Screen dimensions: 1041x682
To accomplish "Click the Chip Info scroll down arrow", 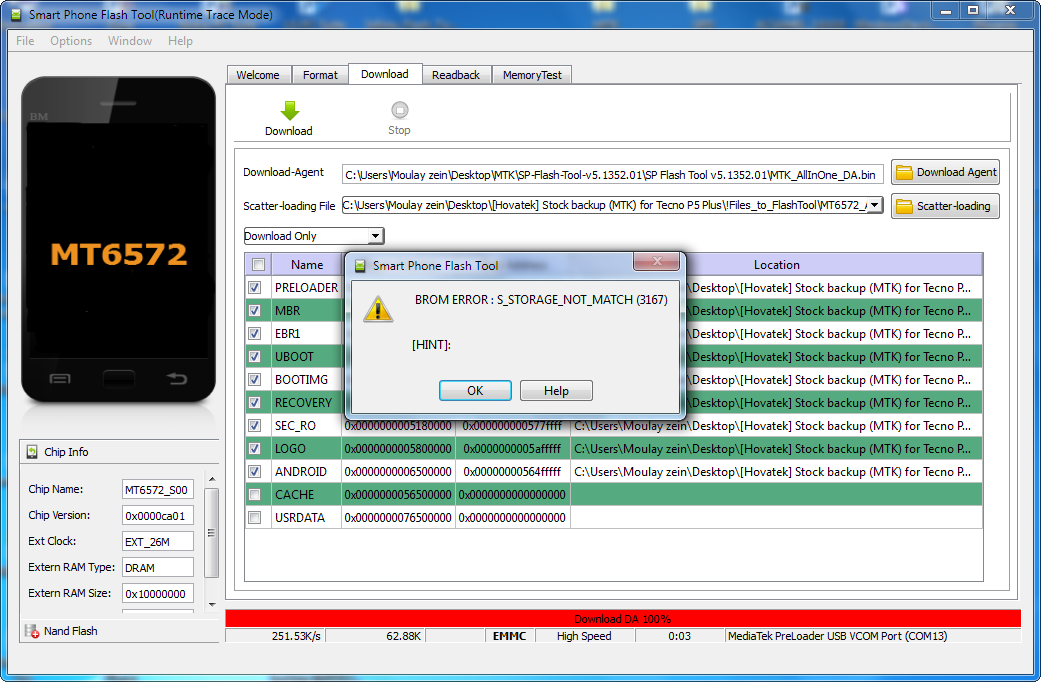I will [212, 604].
